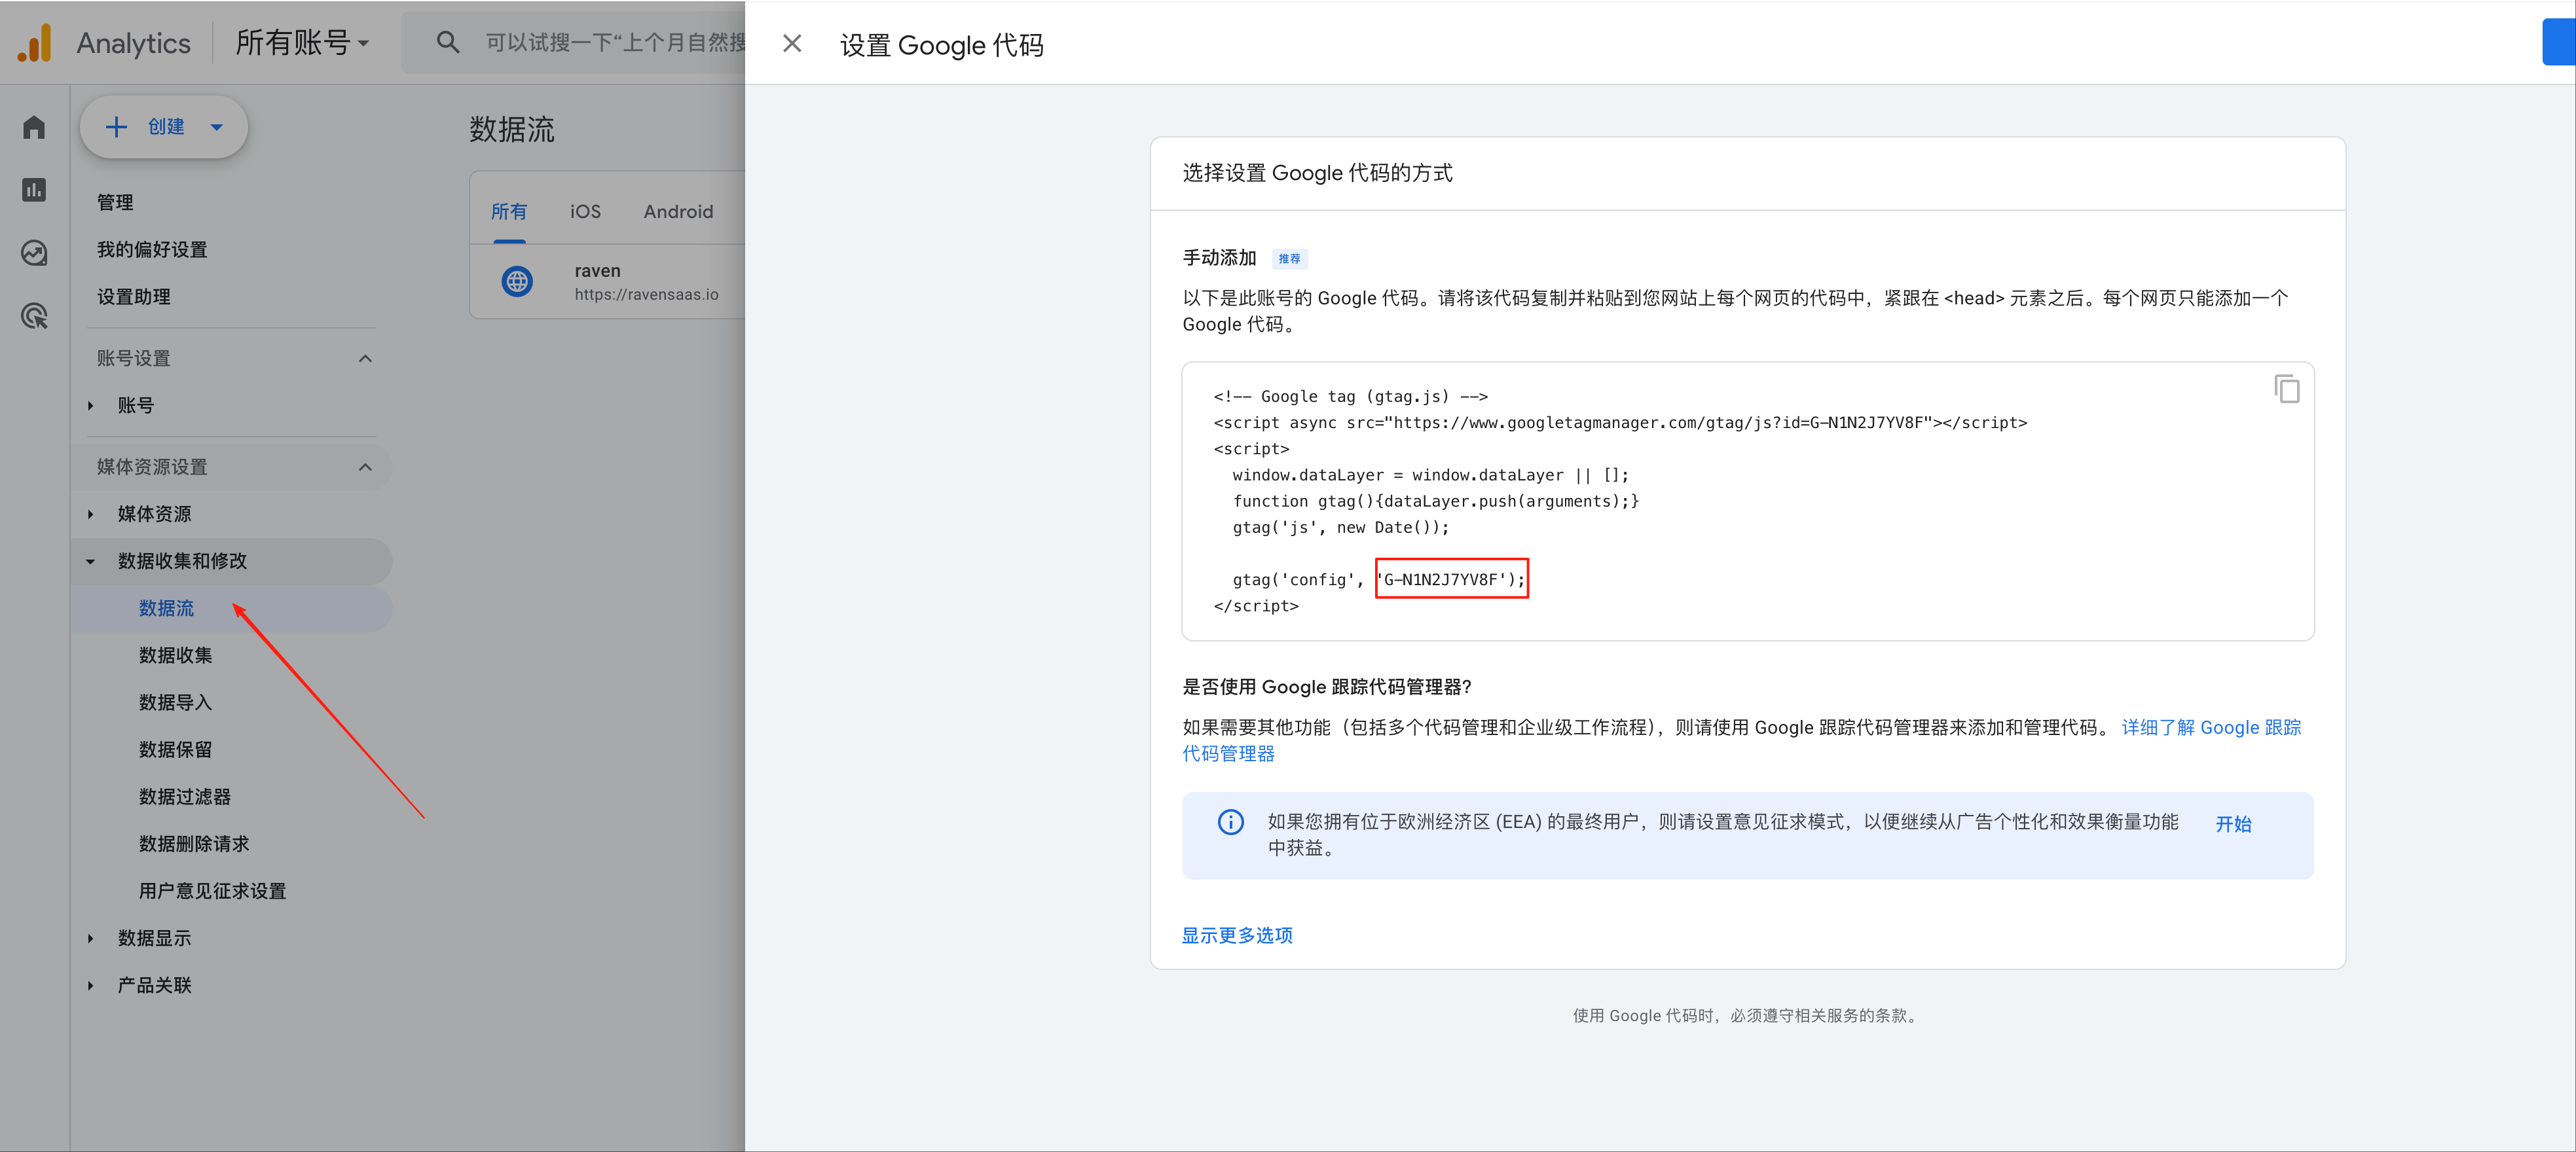Select 数据保留 in the sidebar
The height and width of the screenshot is (1152, 2576).
click(x=175, y=749)
